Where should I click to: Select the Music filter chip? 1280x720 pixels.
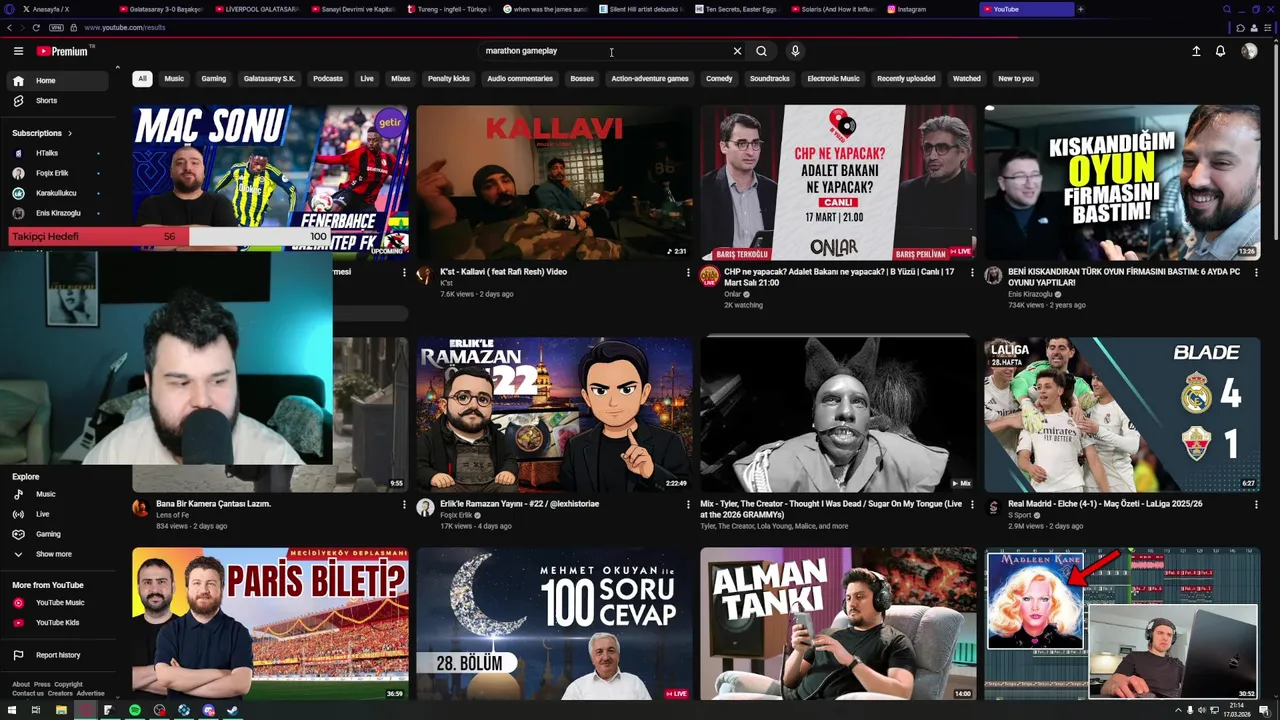(x=174, y=79)
